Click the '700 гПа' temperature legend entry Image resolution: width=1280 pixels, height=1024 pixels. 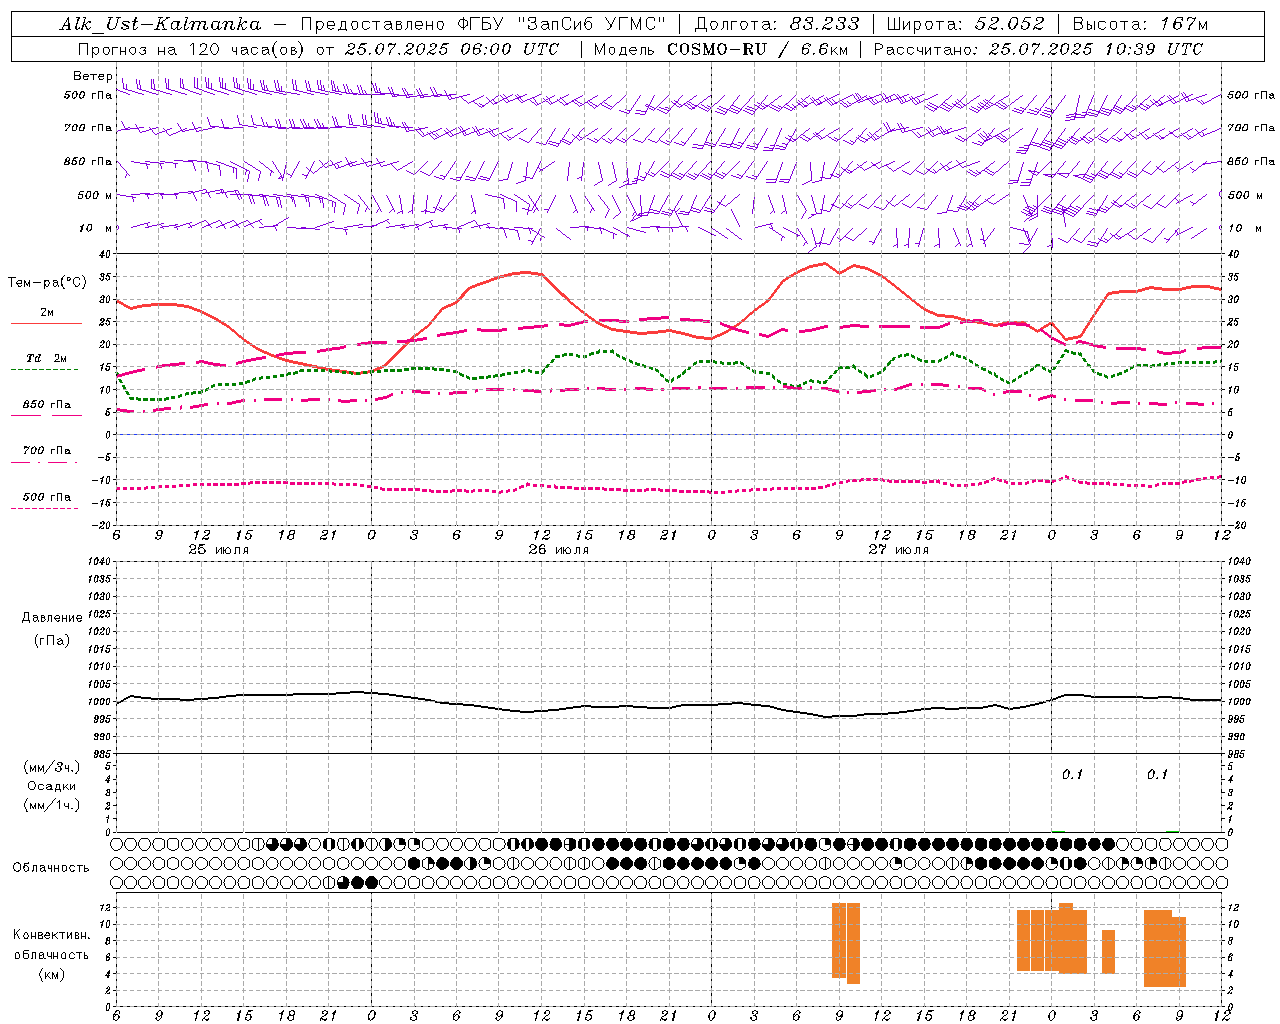click(x=47, y=451)
